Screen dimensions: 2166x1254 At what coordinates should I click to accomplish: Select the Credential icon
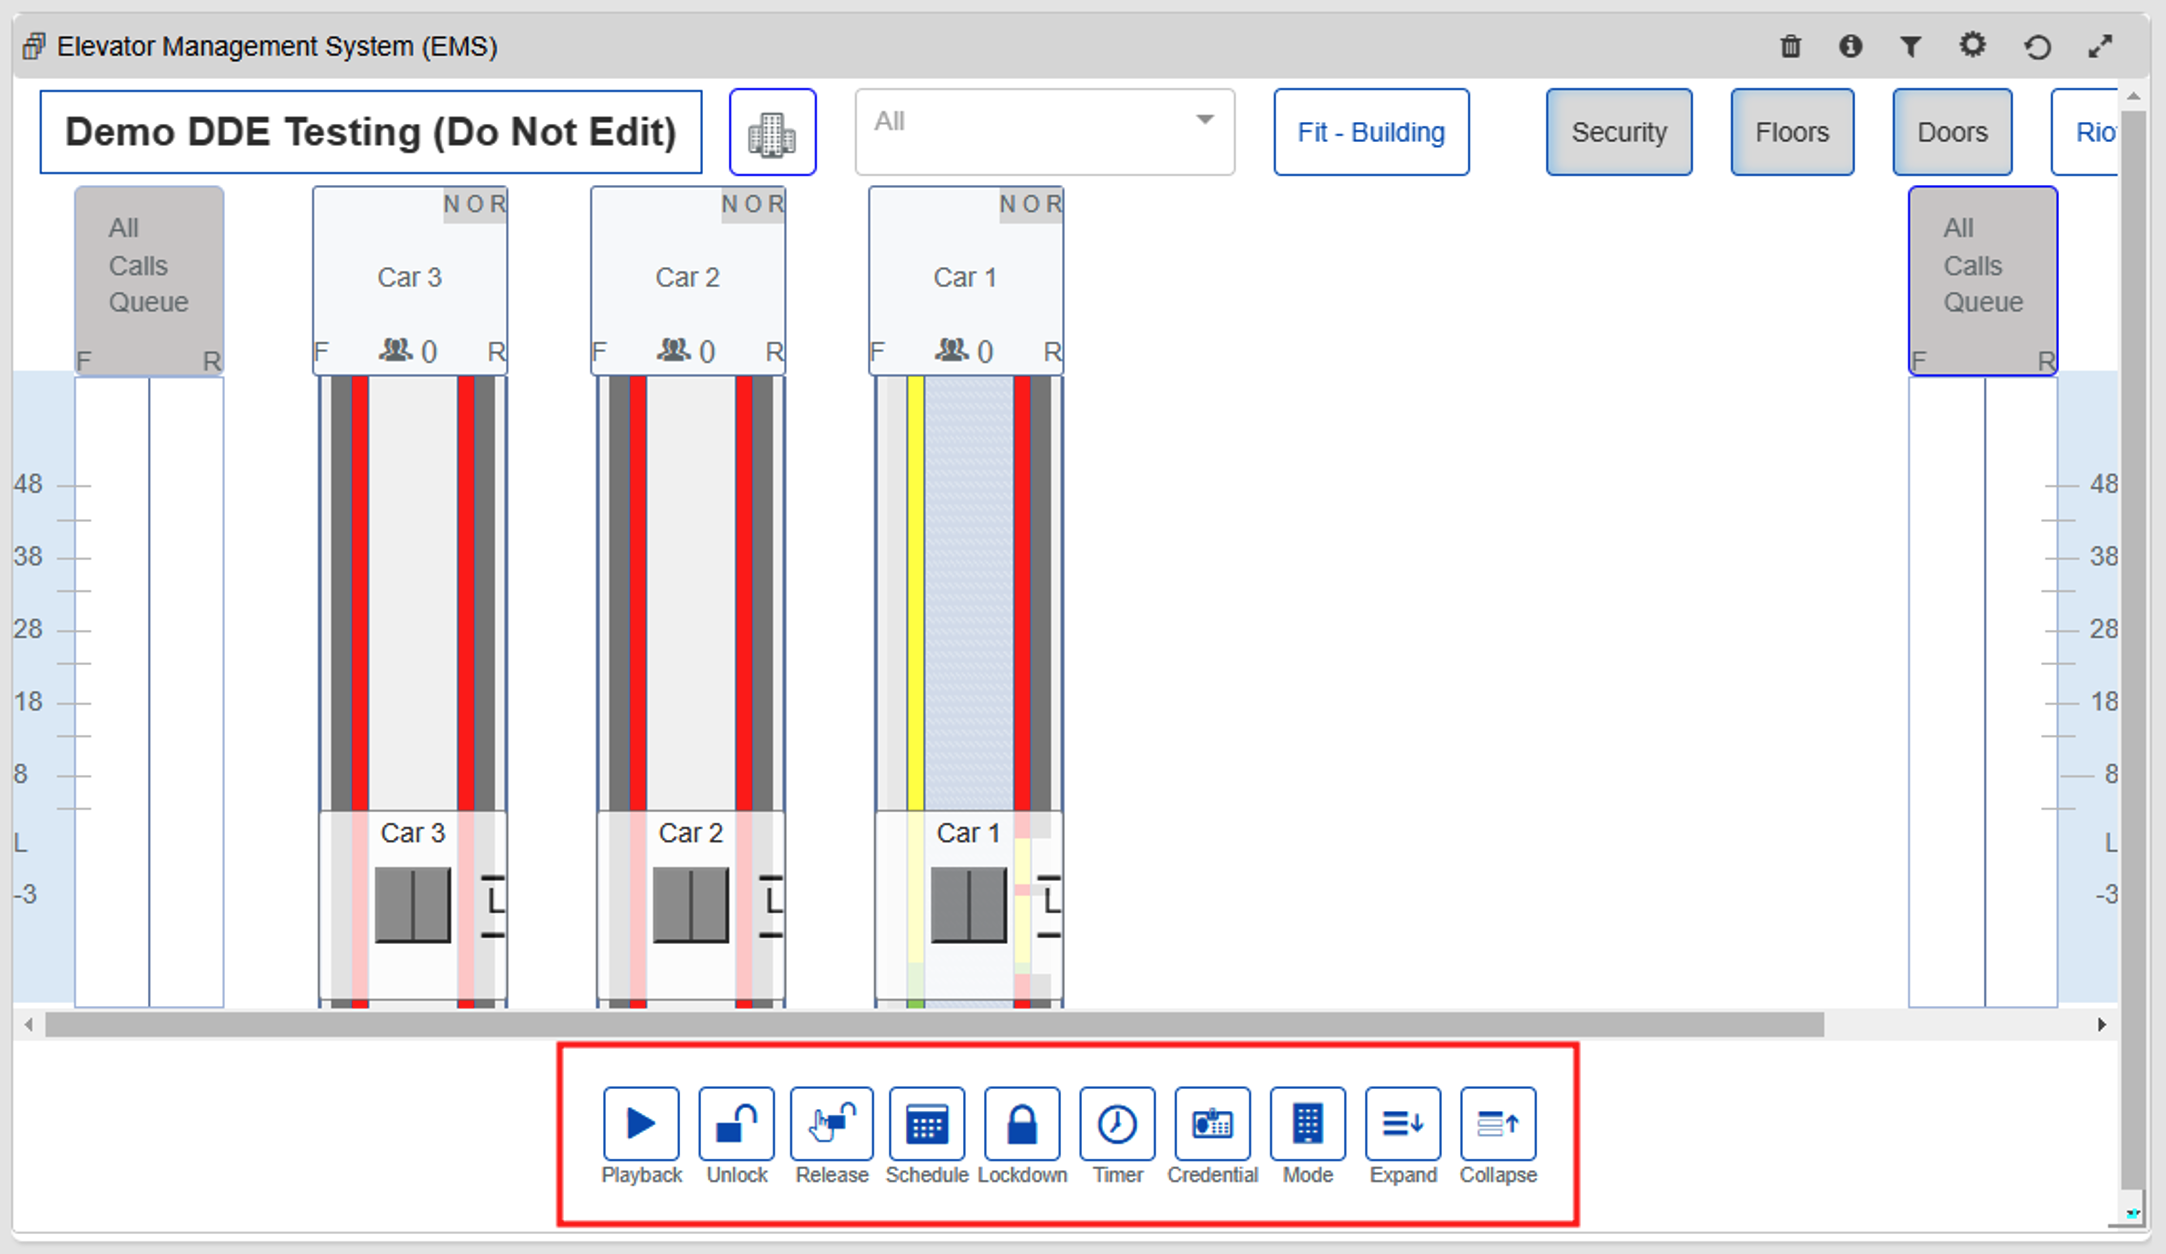point(1212,1123)
